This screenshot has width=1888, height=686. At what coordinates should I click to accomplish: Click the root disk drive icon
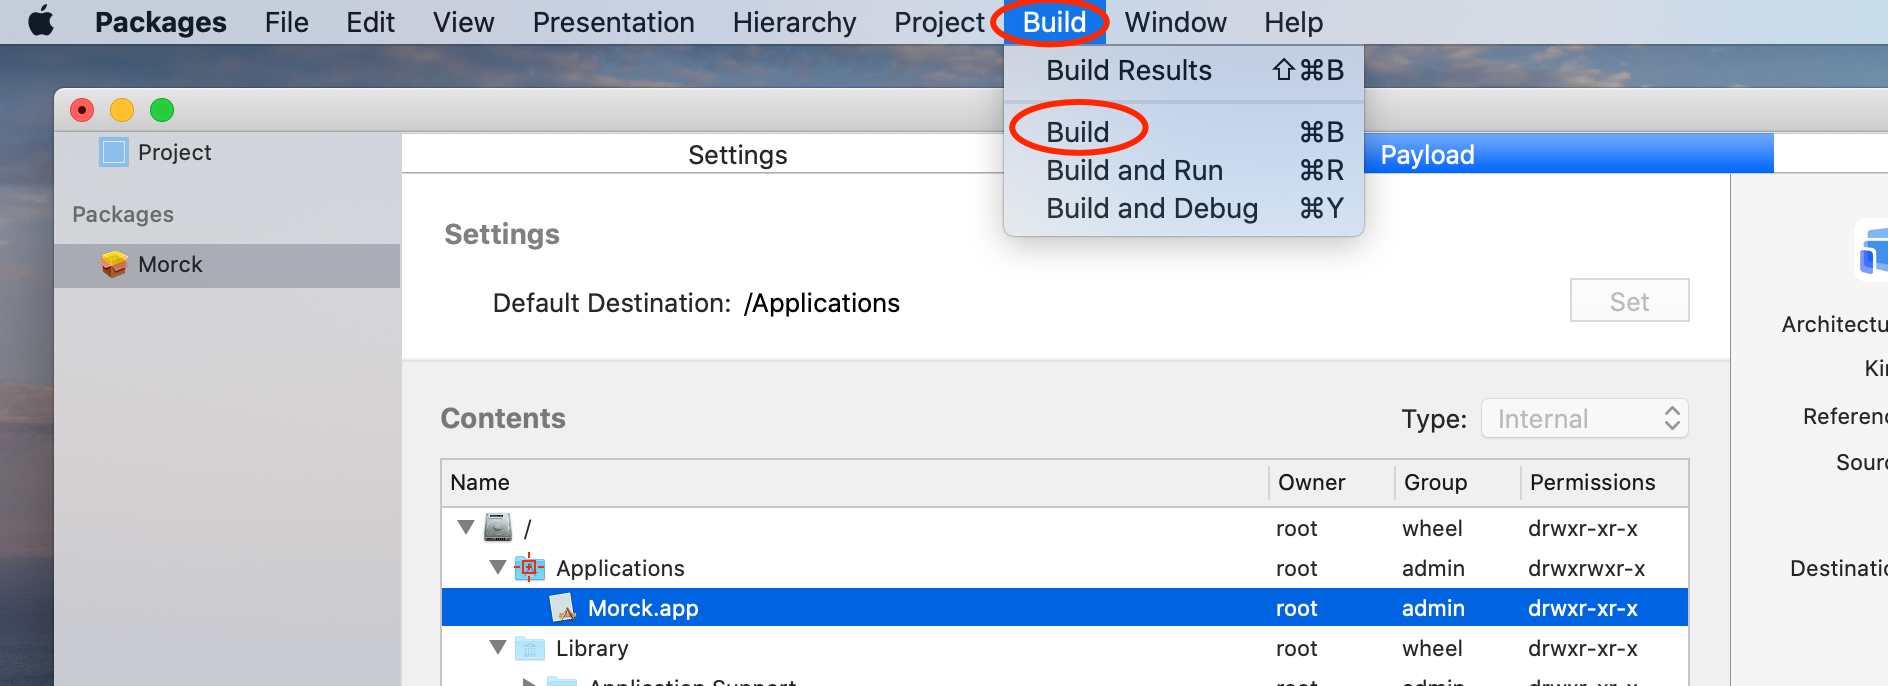click(498, 527)
